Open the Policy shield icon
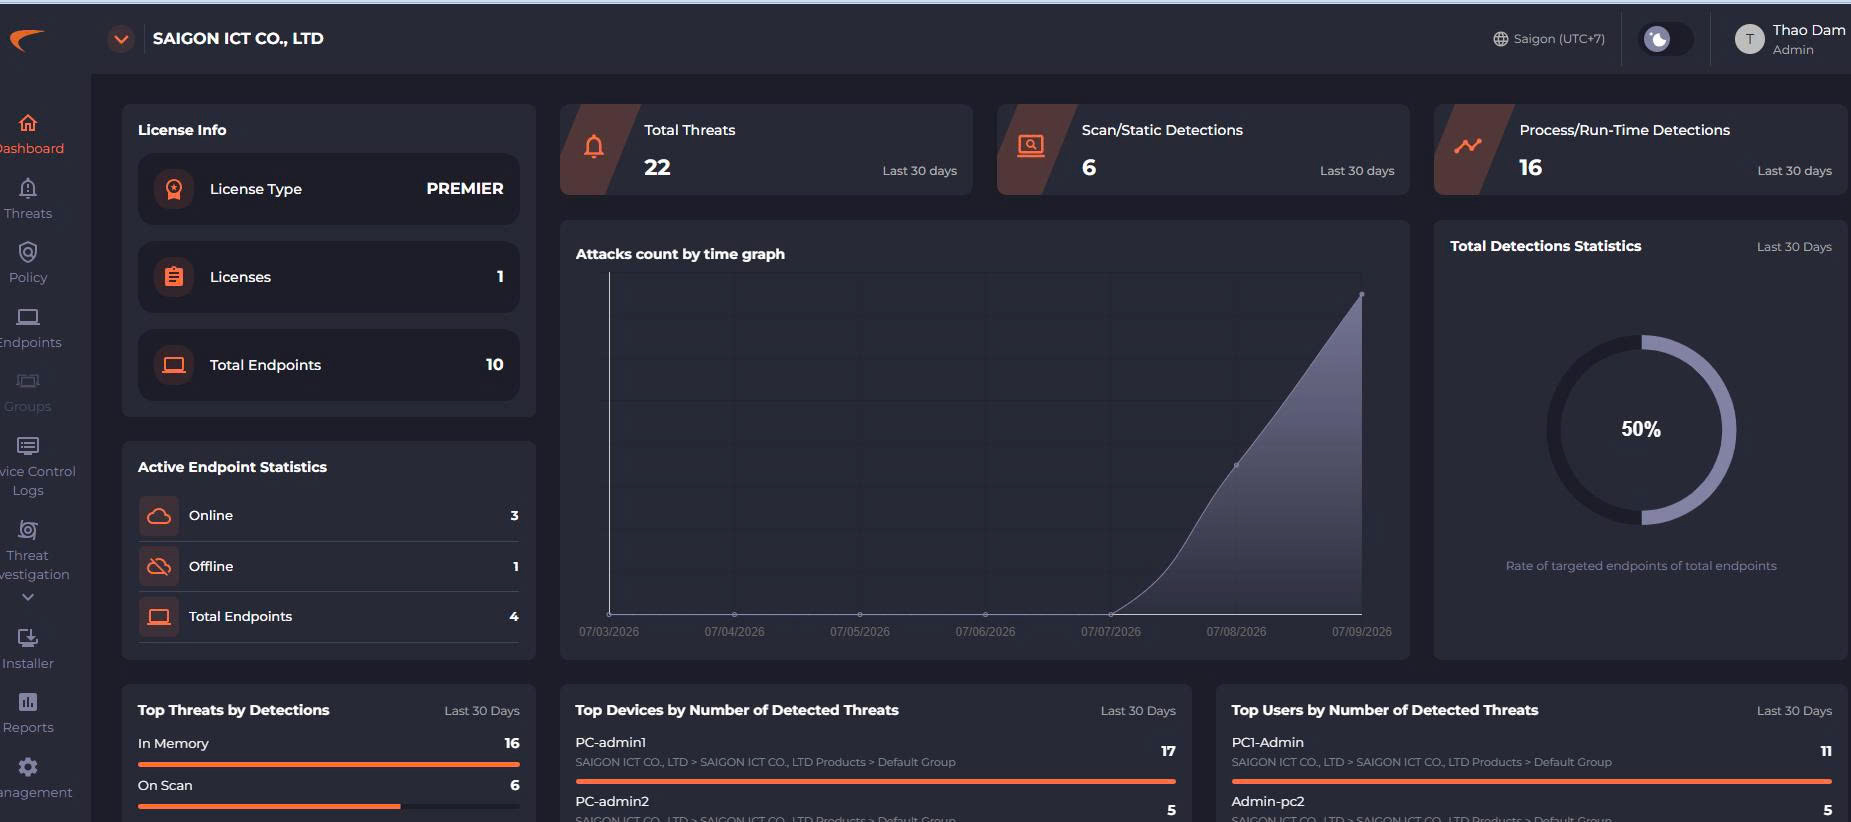This screenshot has height=822, width=1851. click(28, 252)
